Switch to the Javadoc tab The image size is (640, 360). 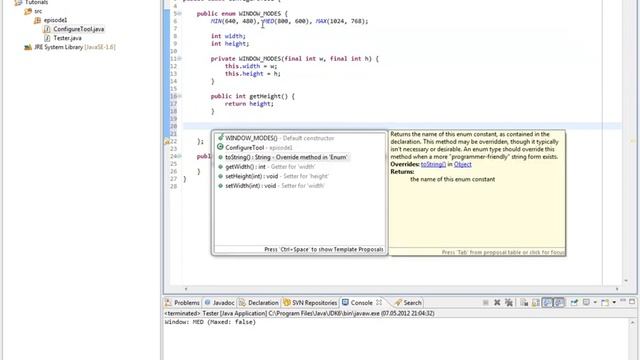[220, 303]
